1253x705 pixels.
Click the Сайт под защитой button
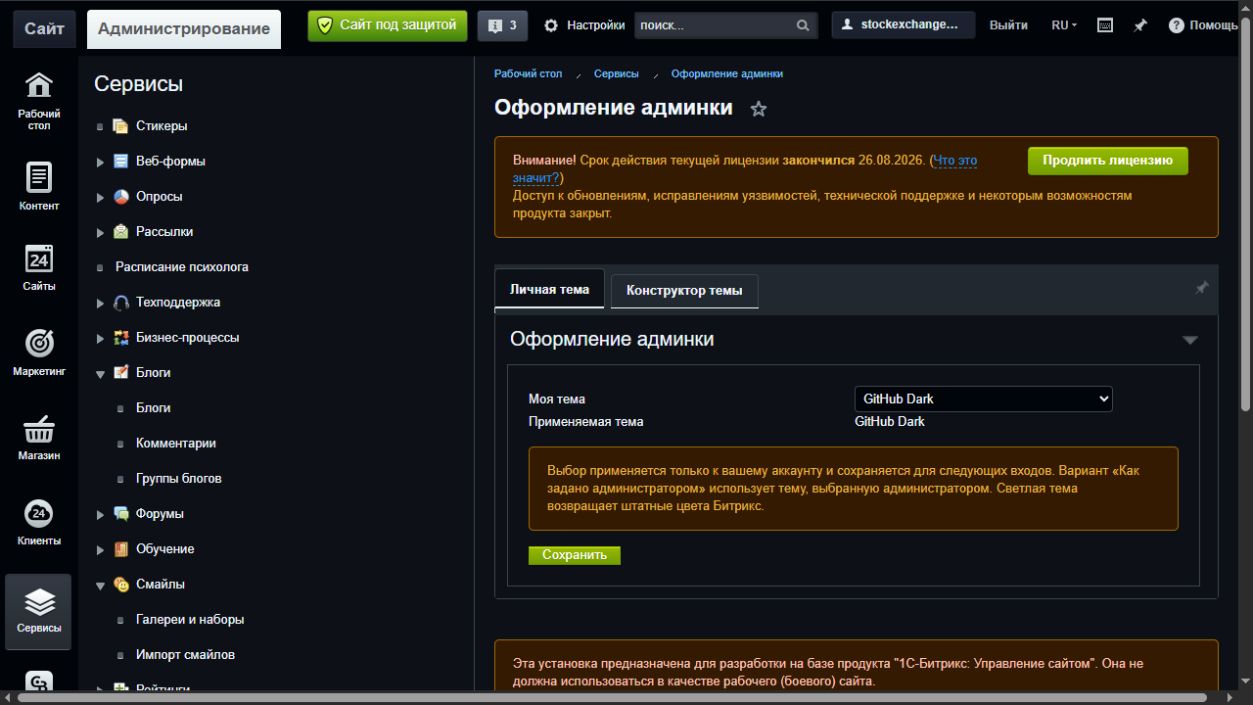coord(388,25)
